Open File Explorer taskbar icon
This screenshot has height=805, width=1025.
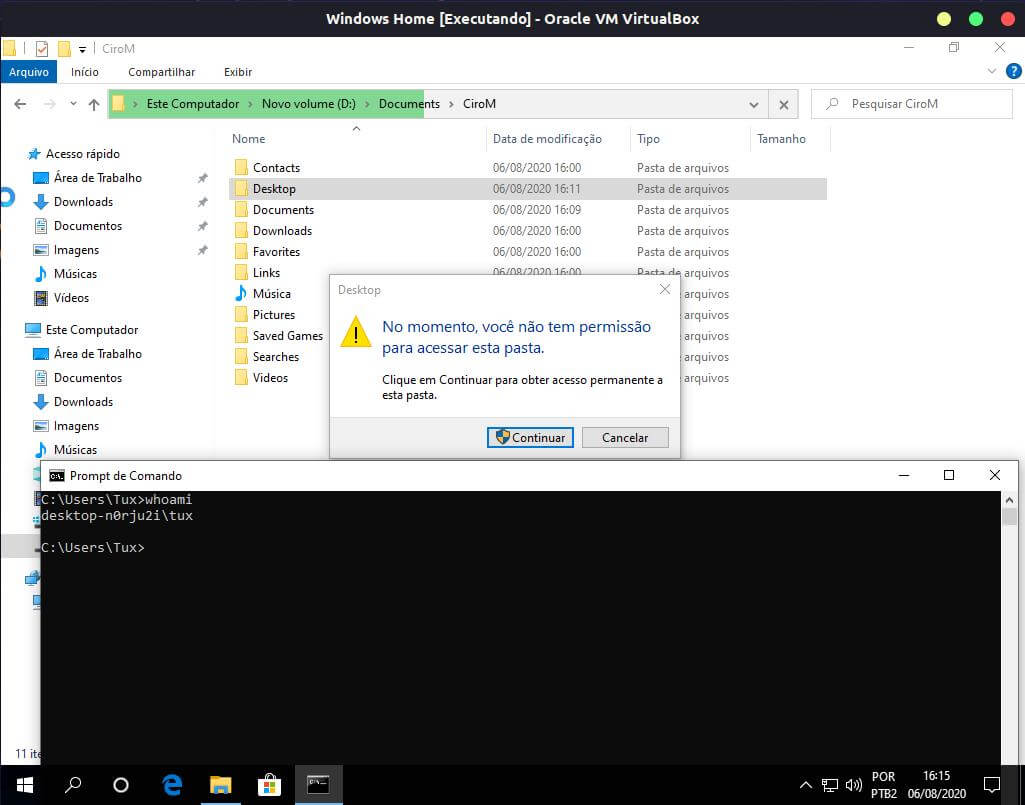tap(221, 785)
